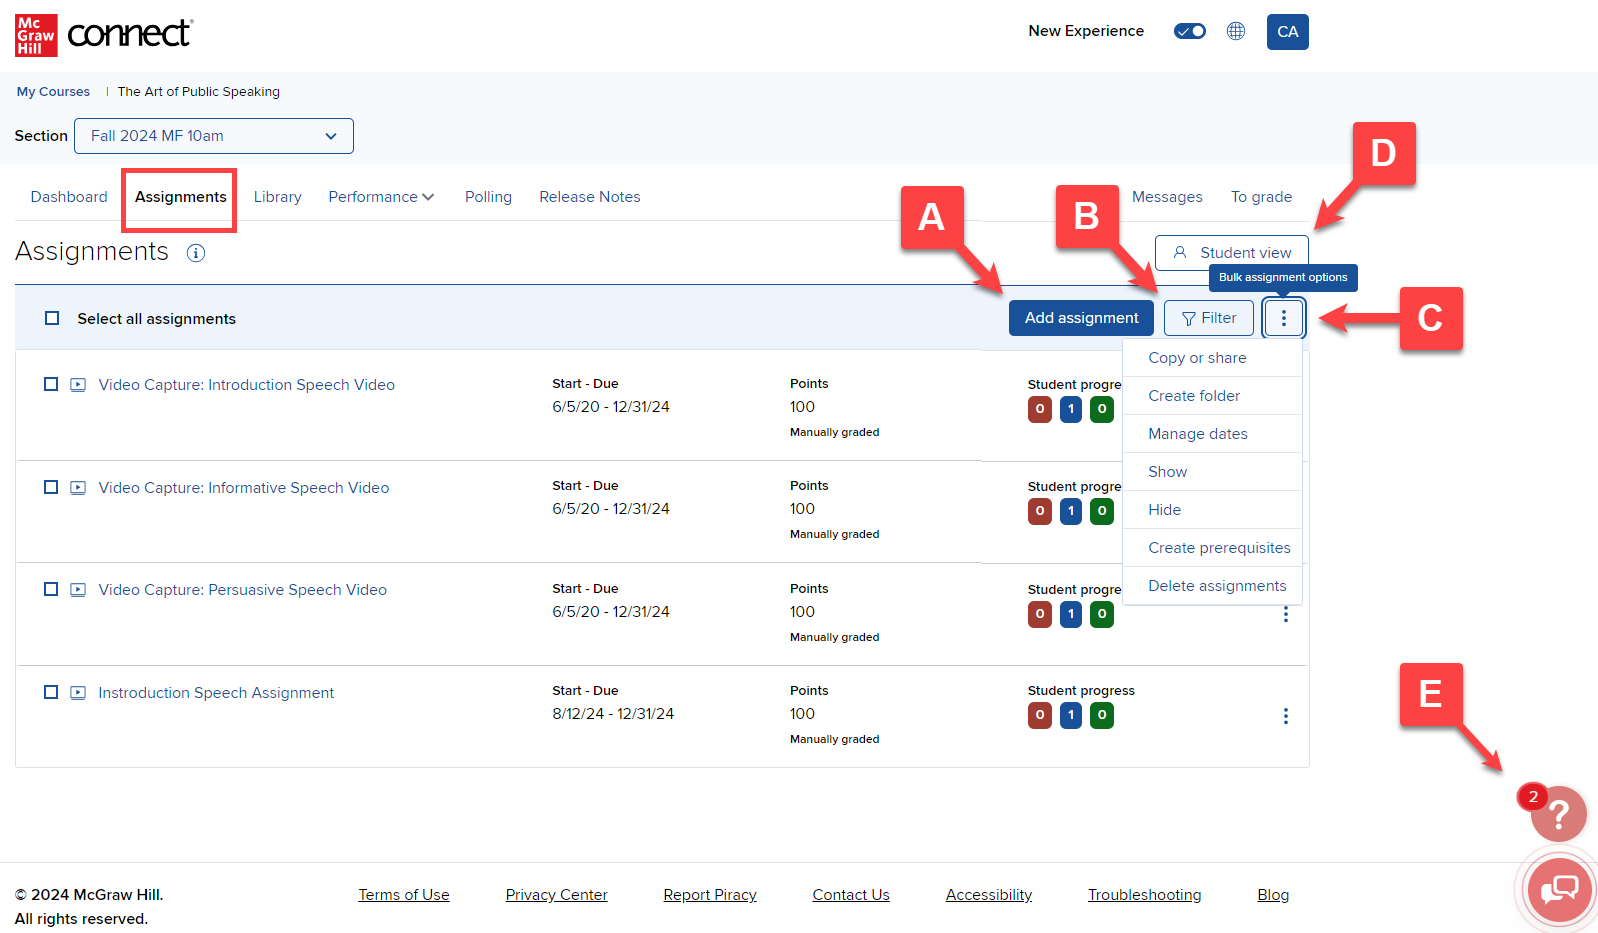Open the CA user profile avatar
Viewport: 1598px width, 933px height.
click(x=1287, y=32)
